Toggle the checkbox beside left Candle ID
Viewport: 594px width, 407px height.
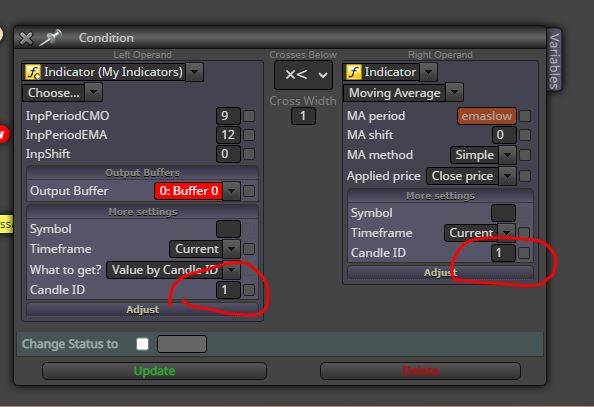tap(249, 290)
